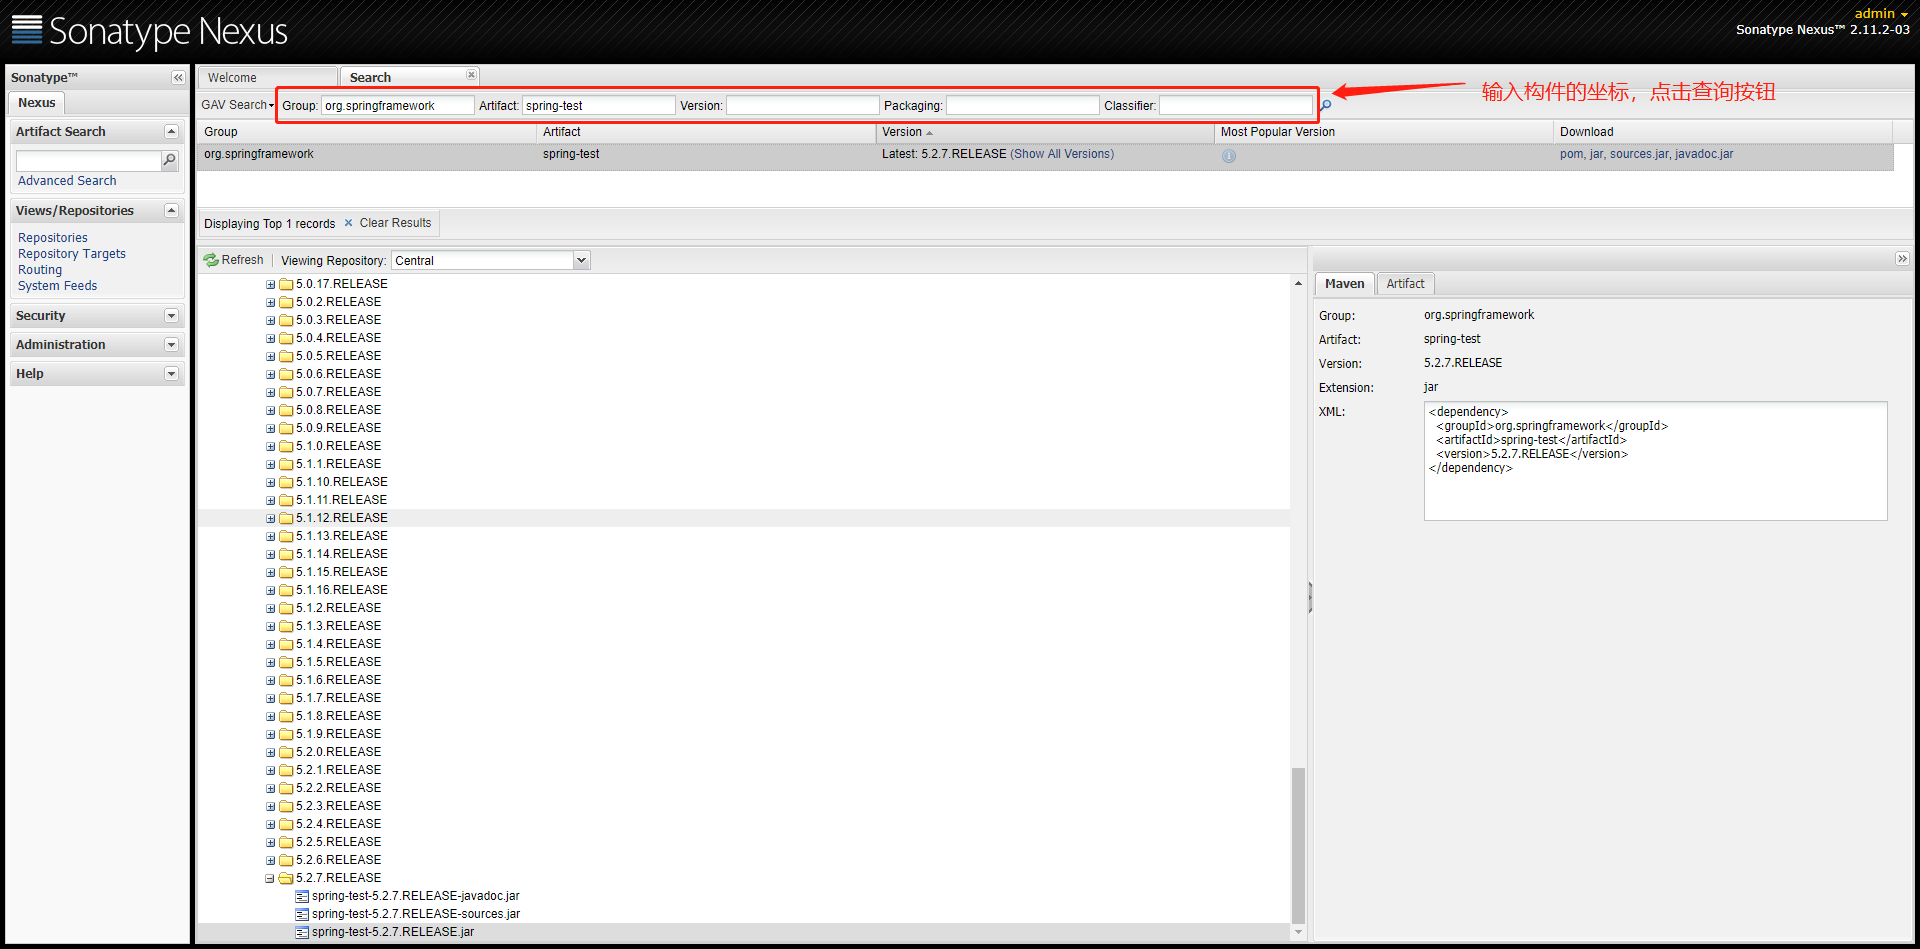Click the sidebar Artifact Search text box
The image size is (1920, 949).
[x=89, y=160]
